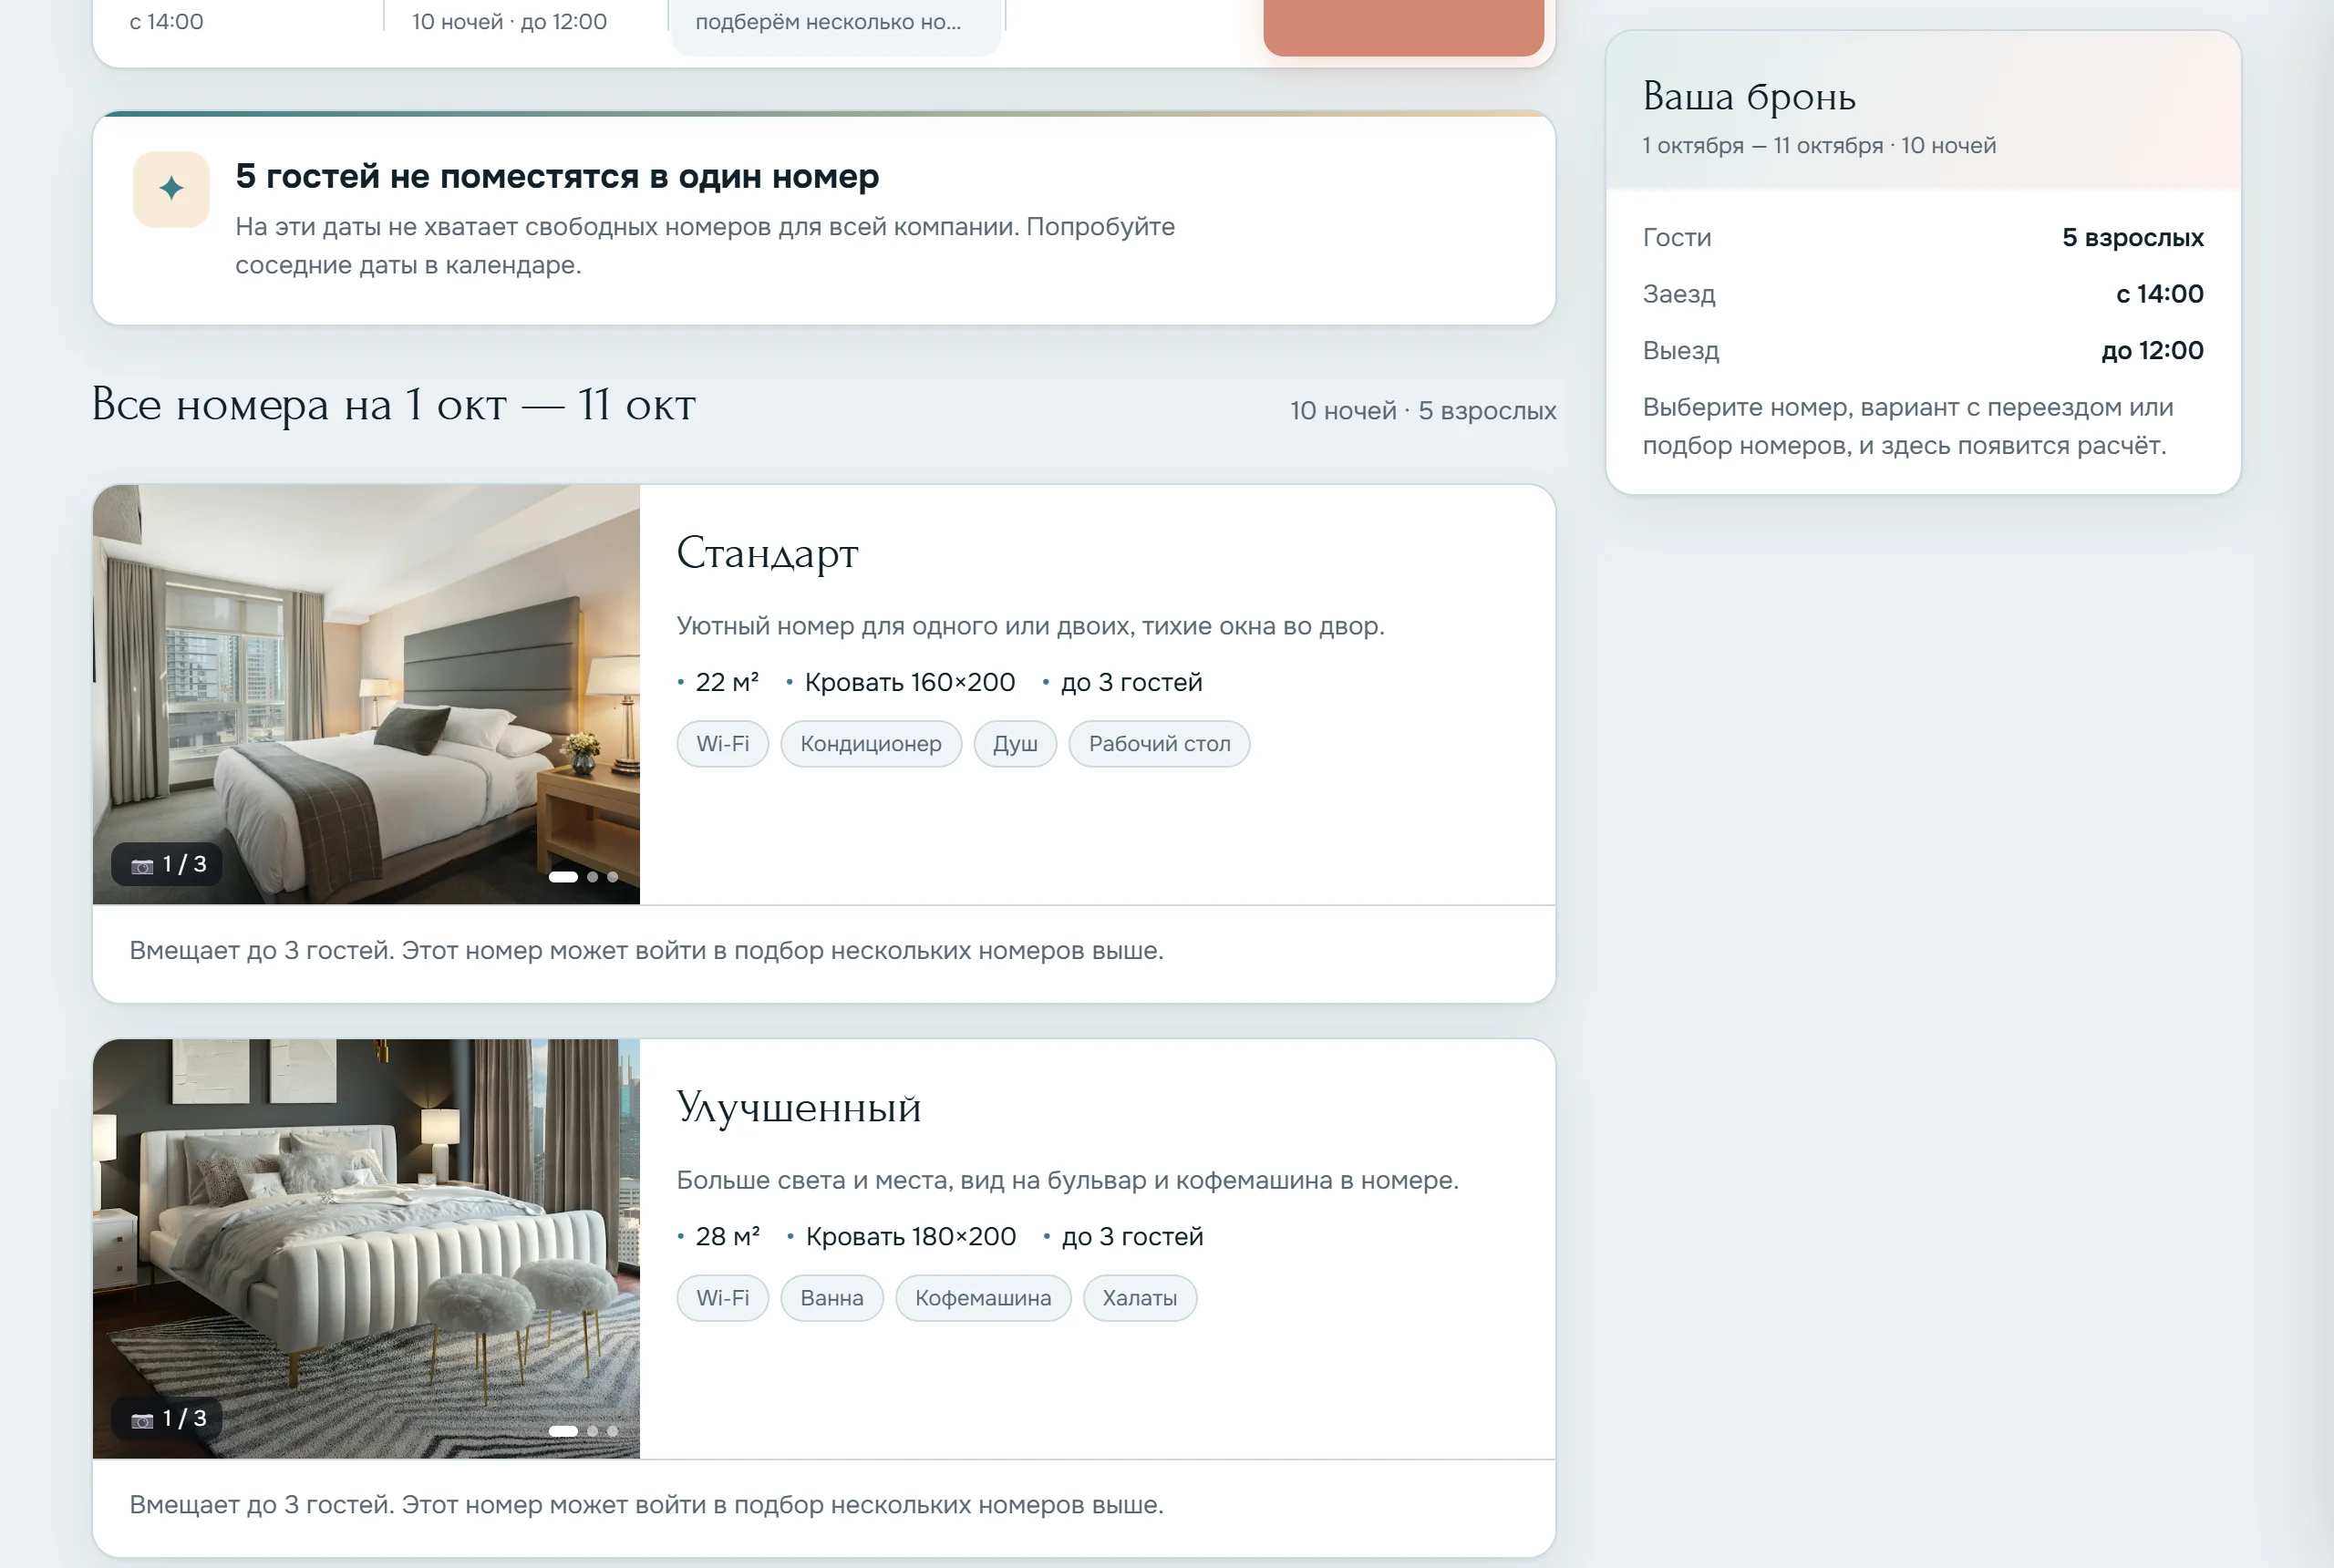Click the '5 взрослых' guests value
This screenshot has width=2334, height=1568.
[x=2132, y=238]
